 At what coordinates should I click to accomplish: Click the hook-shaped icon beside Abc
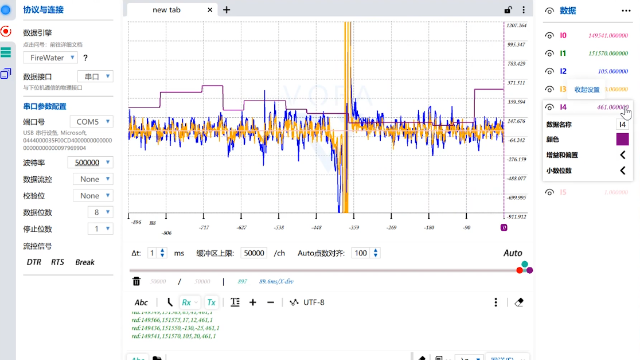(x=169, y=302)
